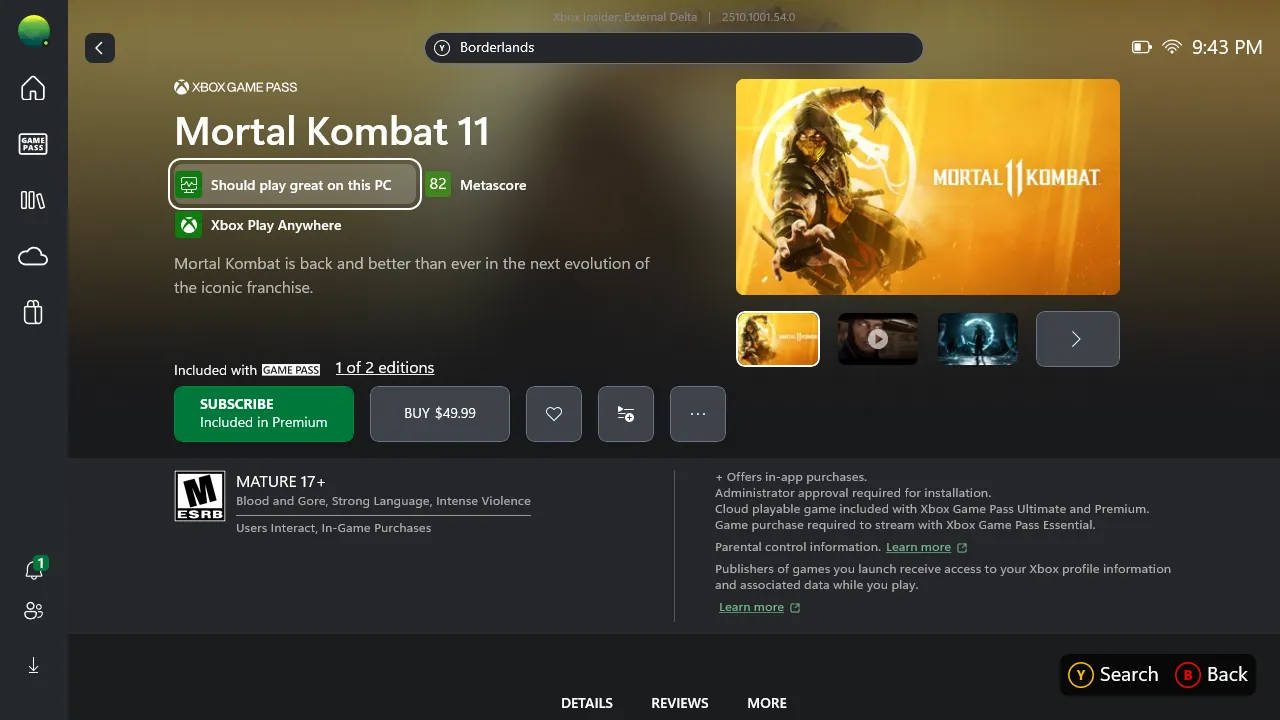This screenshot has width=1280, height=720.
Task: Open the Game Pass sidebar icon
Action: tap(33, 144)
